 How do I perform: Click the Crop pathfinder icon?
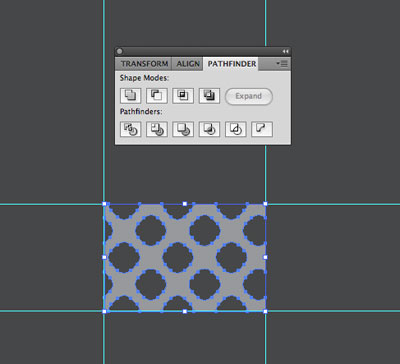(x=209, y=129)
